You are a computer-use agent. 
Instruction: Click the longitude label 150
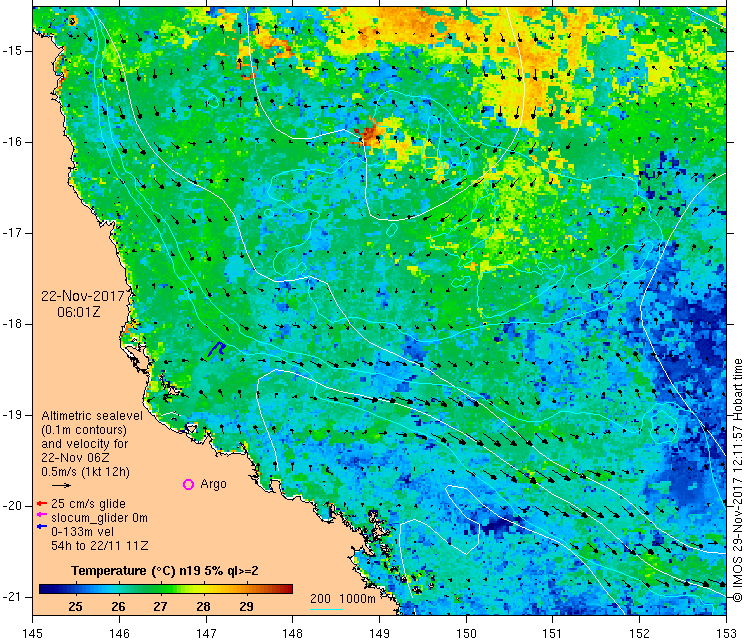(466, 633)
